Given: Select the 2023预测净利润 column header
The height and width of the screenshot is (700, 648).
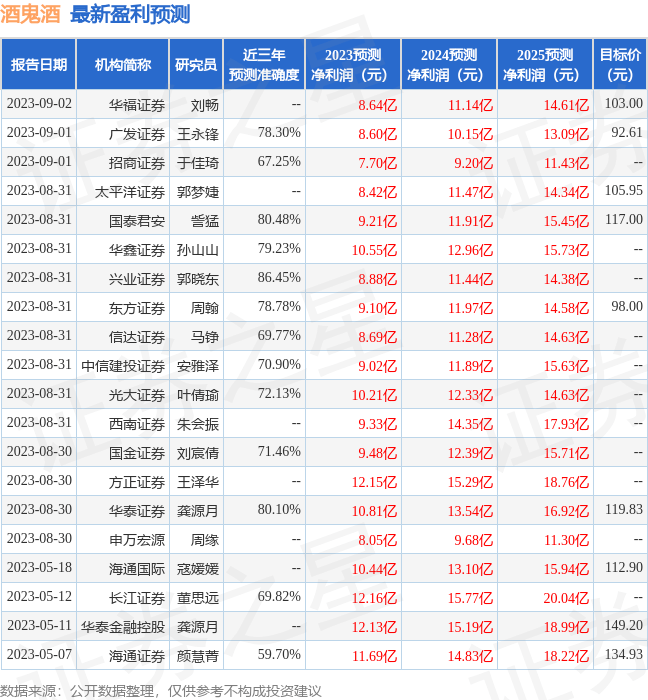Looking at the screenshot, I should point(353,65).
